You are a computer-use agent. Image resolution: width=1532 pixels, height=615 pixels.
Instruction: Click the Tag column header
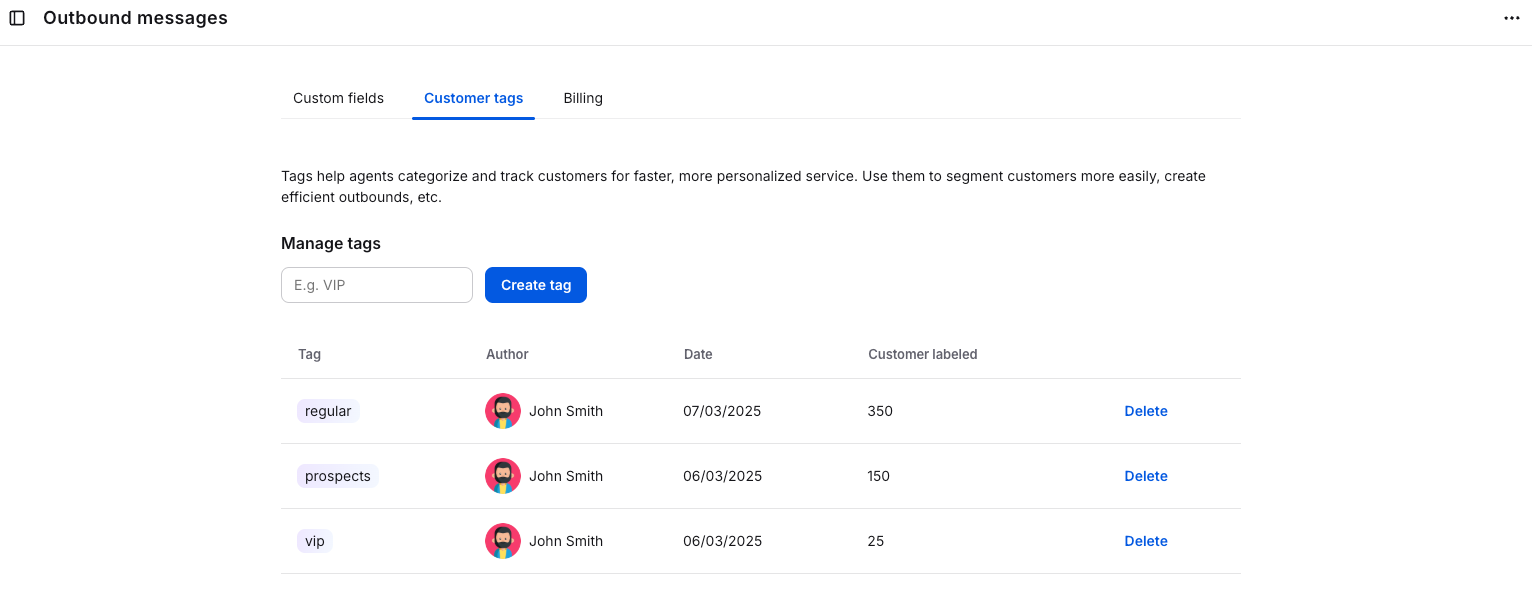point(310,354)
